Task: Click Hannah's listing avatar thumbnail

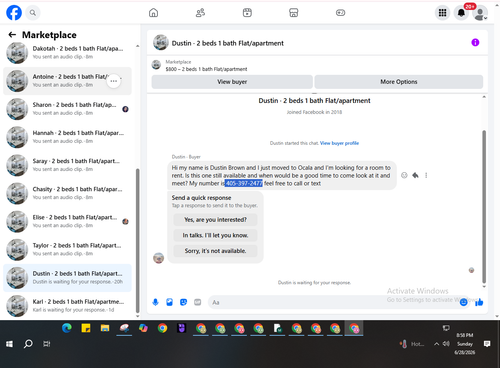Action: pos(17,137)
